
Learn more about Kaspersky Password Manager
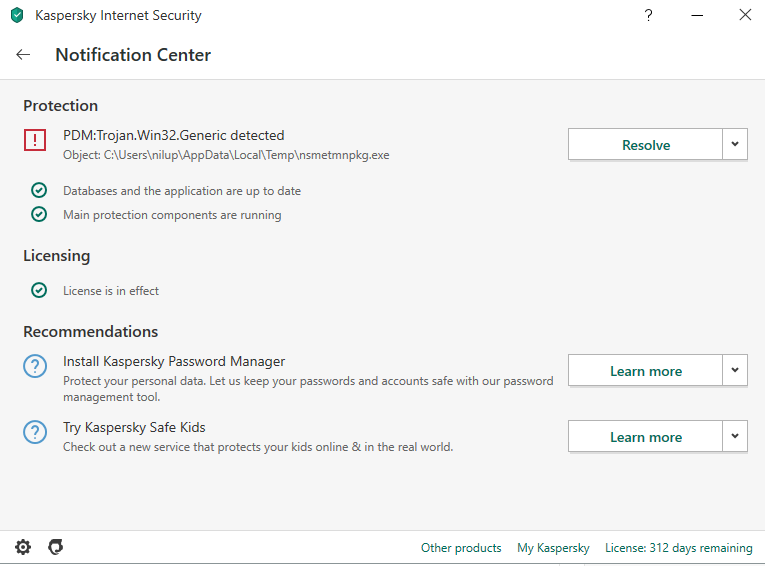pos(645,371)
